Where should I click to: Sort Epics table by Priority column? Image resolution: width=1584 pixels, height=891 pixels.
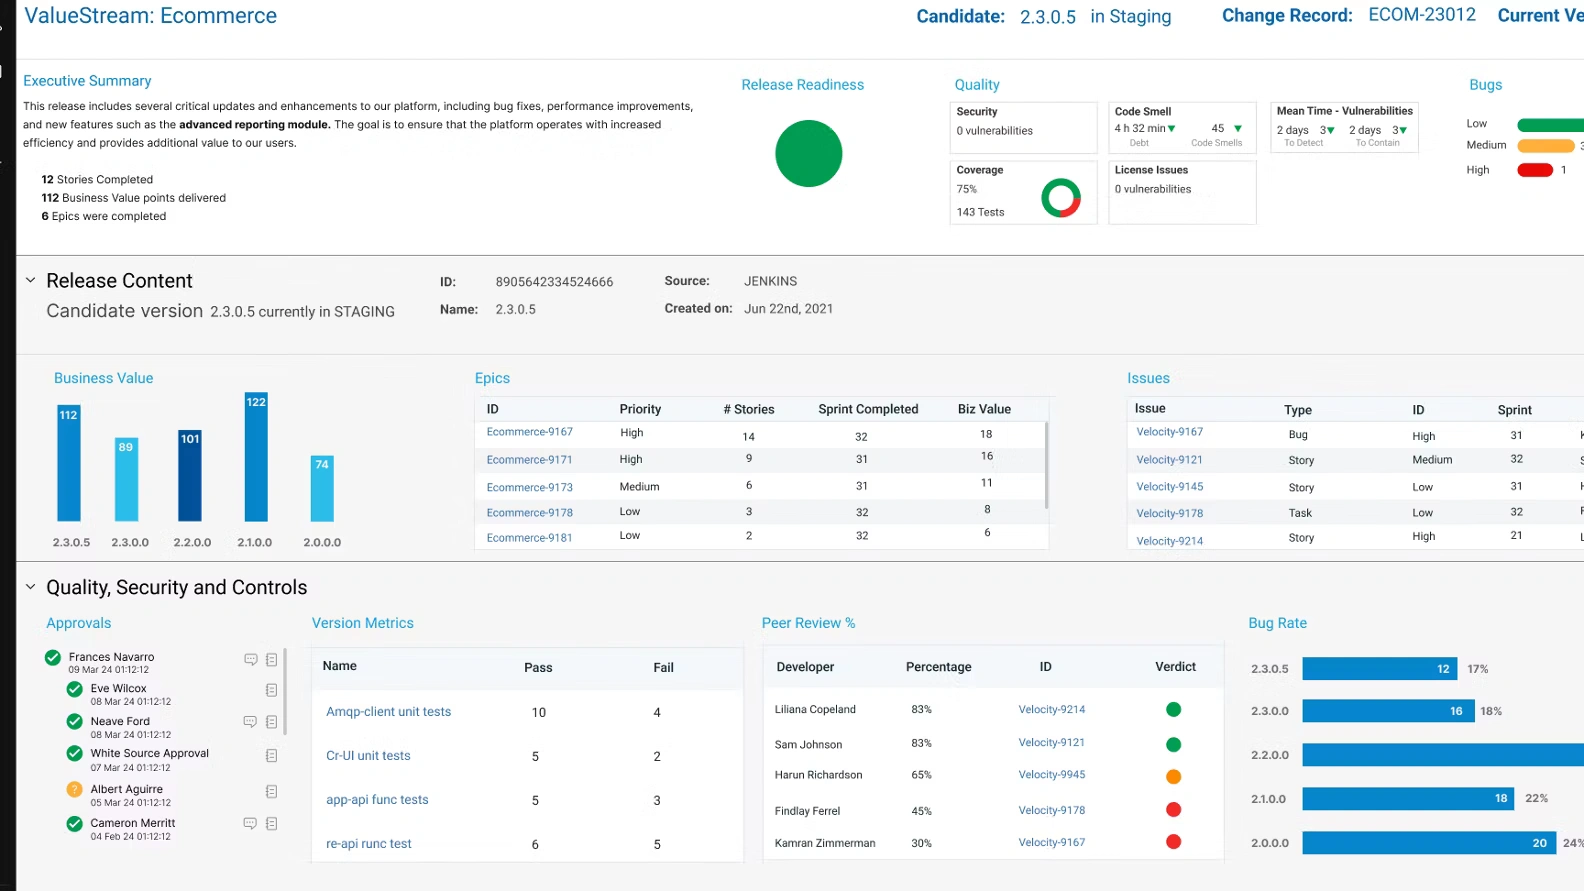coord(640,409)
